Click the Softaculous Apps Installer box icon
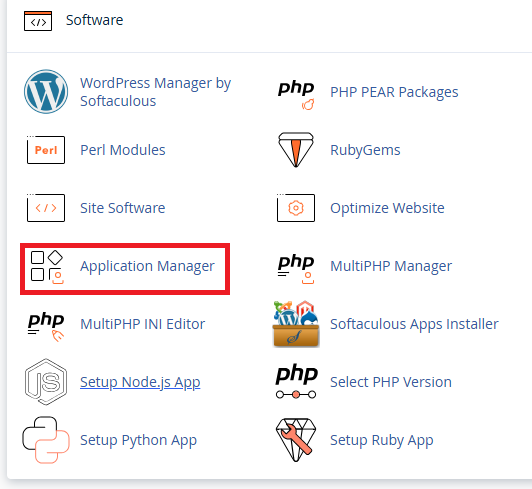532x489 pixels. [296, 324]
